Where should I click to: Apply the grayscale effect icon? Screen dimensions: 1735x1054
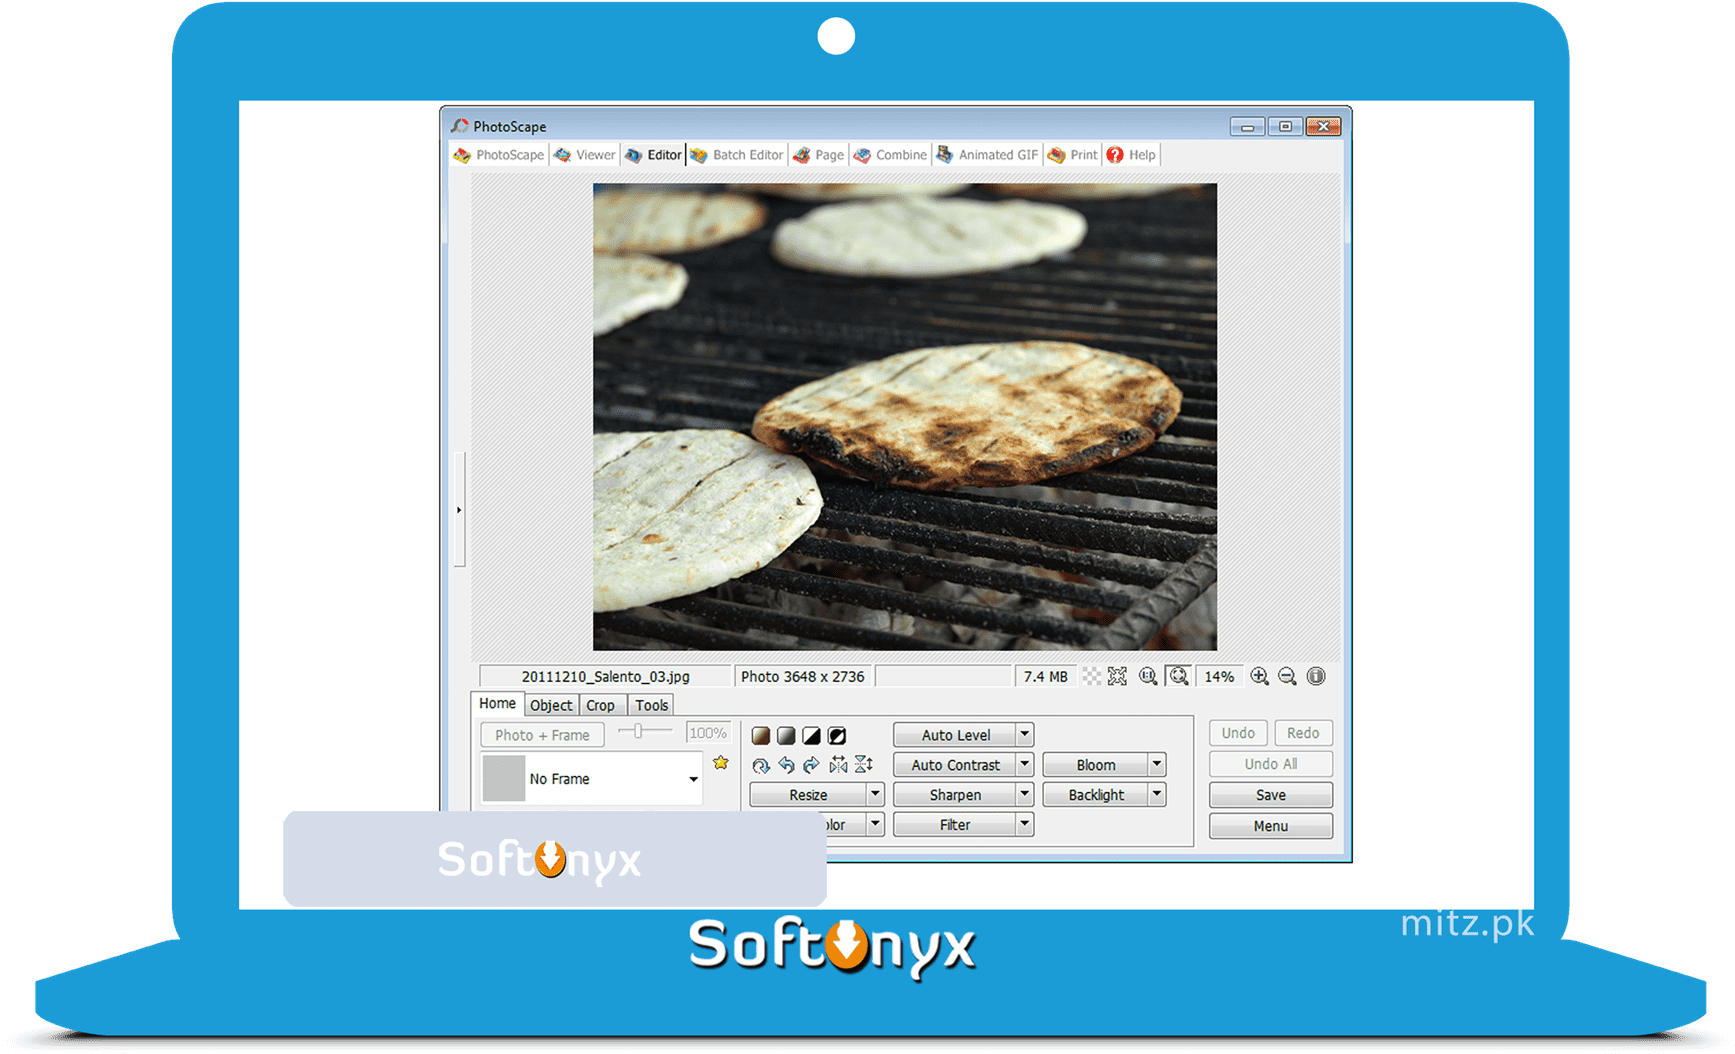786,736
